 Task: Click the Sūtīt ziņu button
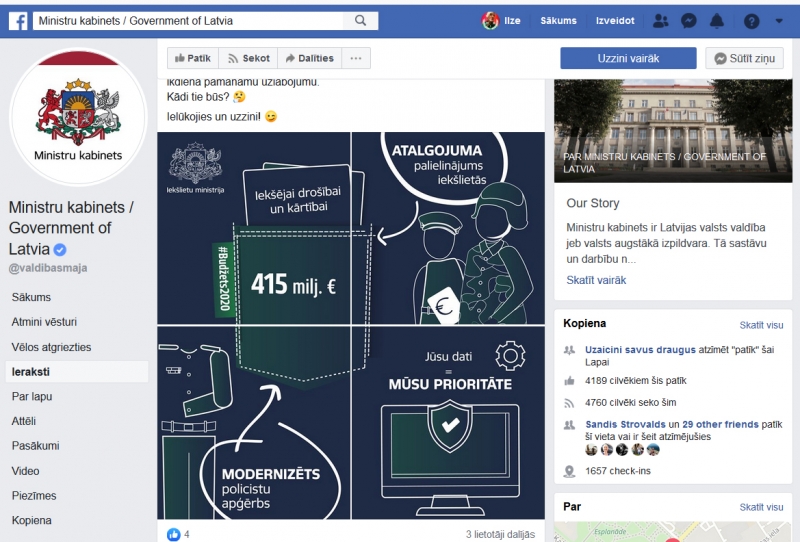(x=744, y=59)
